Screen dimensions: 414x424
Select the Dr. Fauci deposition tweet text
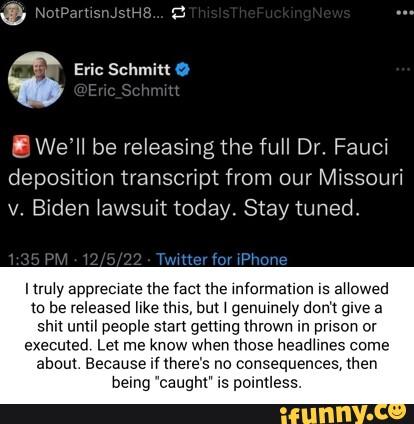pos(206,178)
